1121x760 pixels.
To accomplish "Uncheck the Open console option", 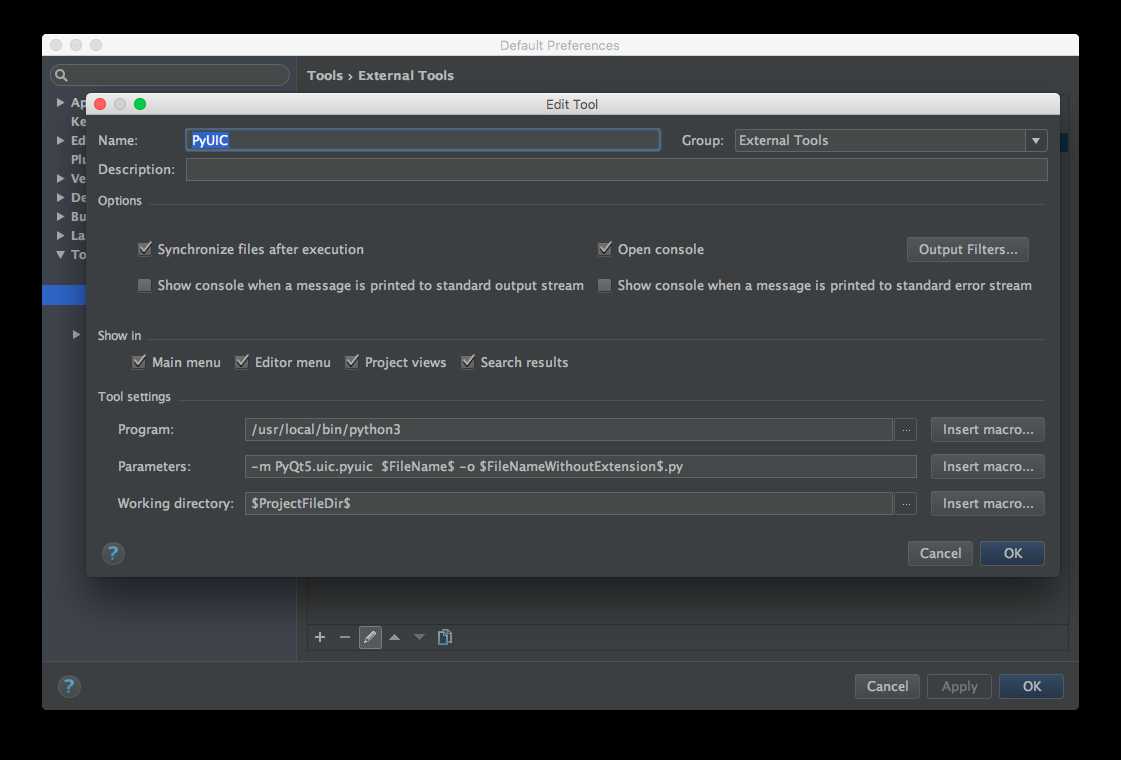I will click(x=605, y=249).
